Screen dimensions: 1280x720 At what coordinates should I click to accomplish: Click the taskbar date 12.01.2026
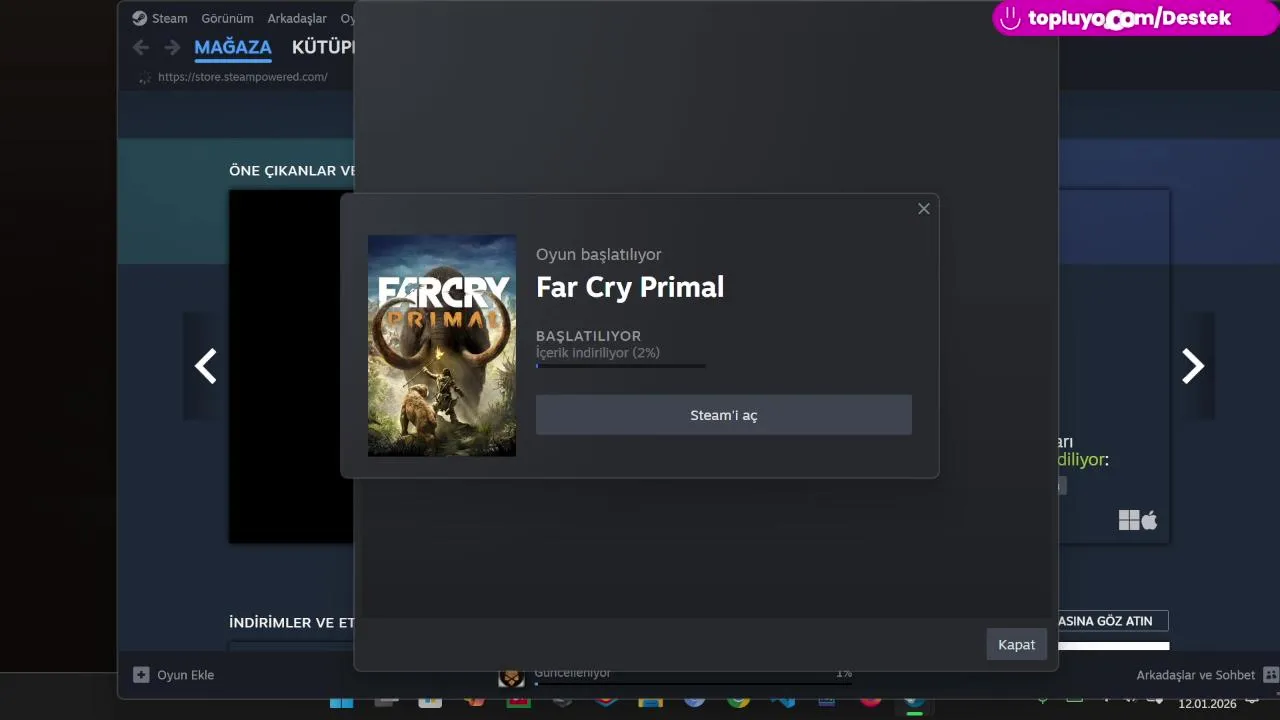click(1207, 704)
